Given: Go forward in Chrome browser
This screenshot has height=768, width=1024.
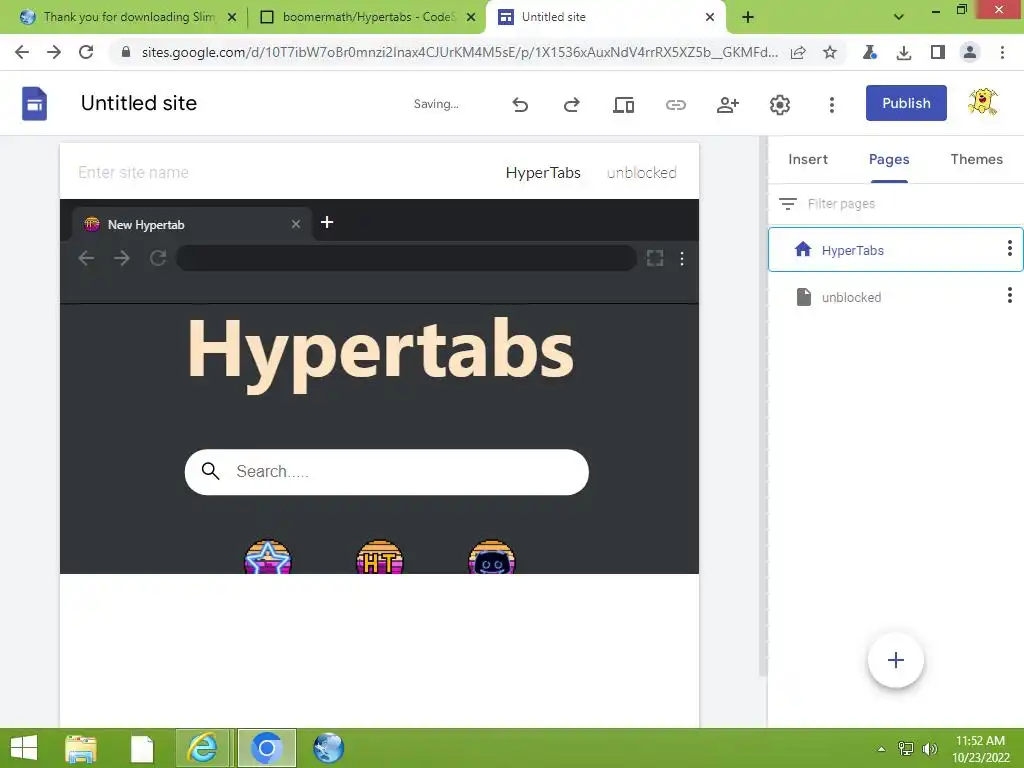Looking at the screenshot, I should [54, 52].
